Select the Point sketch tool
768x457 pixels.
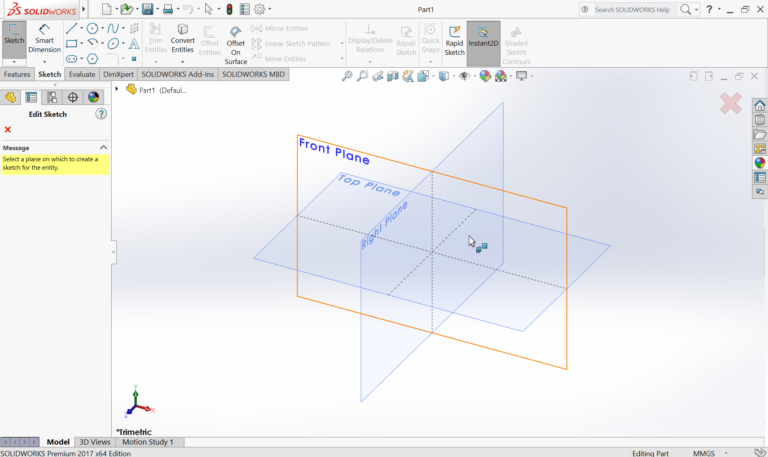click(x=134, y=59)
